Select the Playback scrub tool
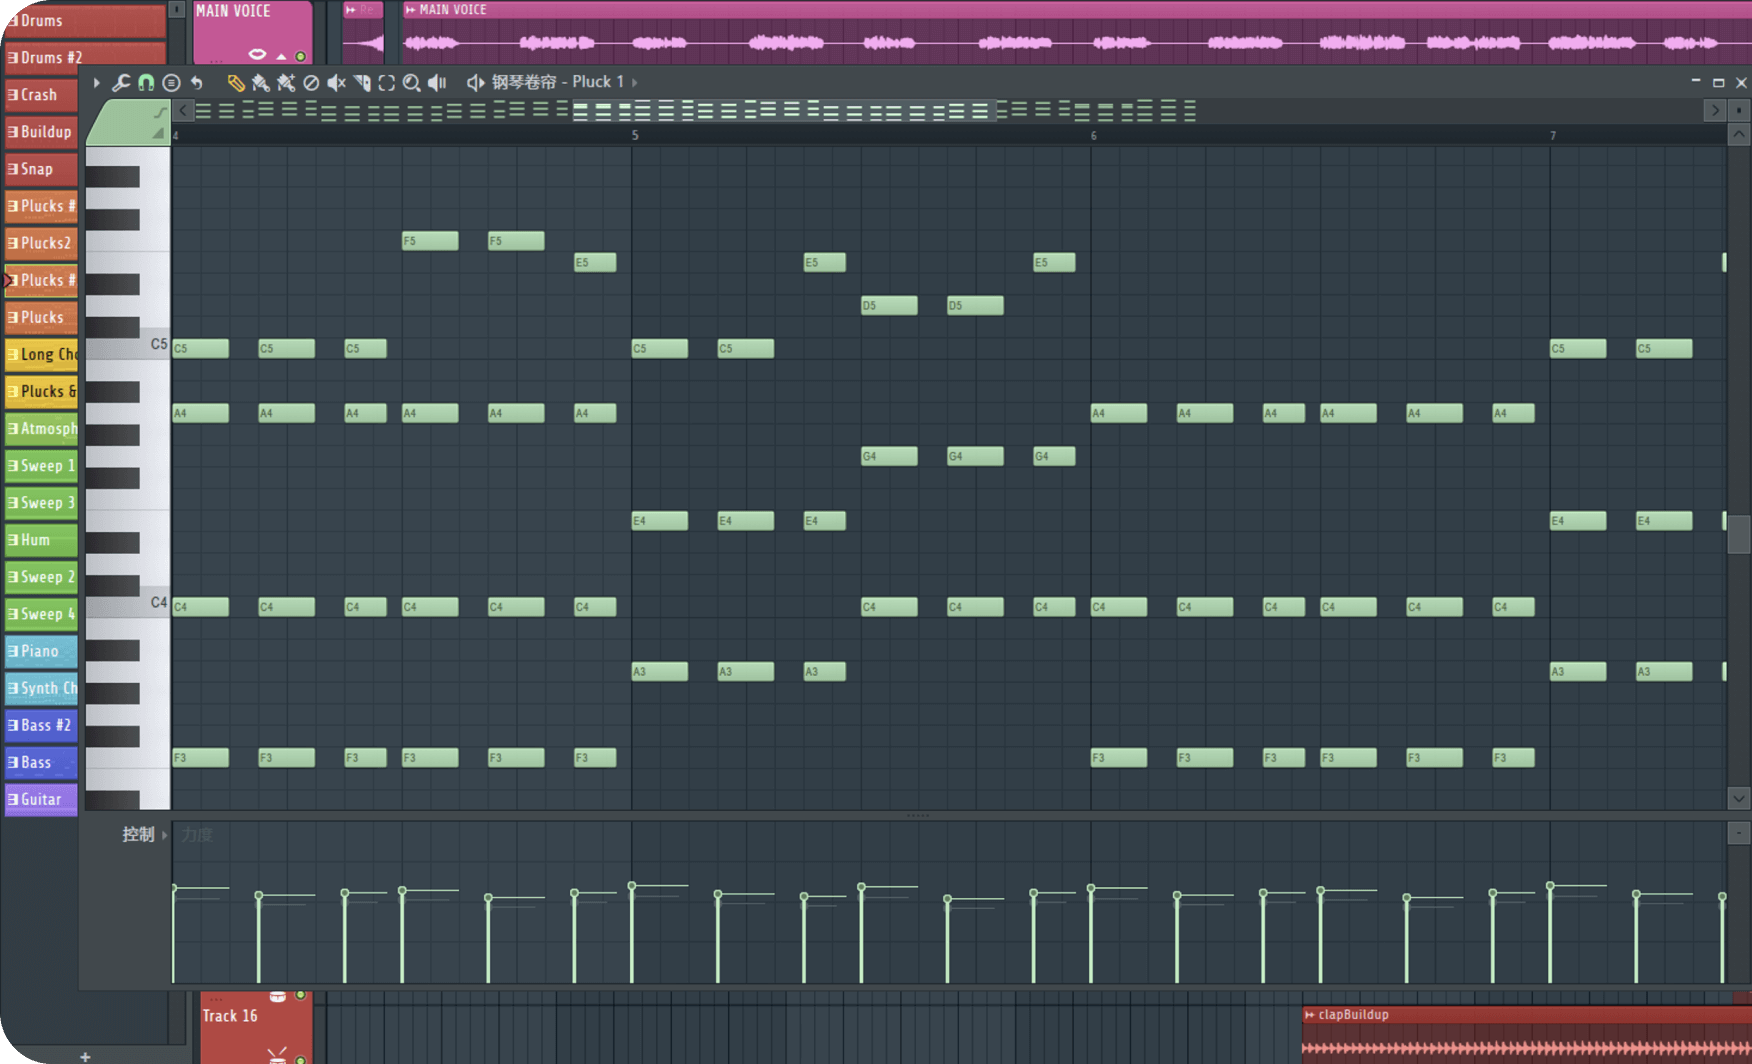This screenshot has height=1064, width=1752. [437, 82]
